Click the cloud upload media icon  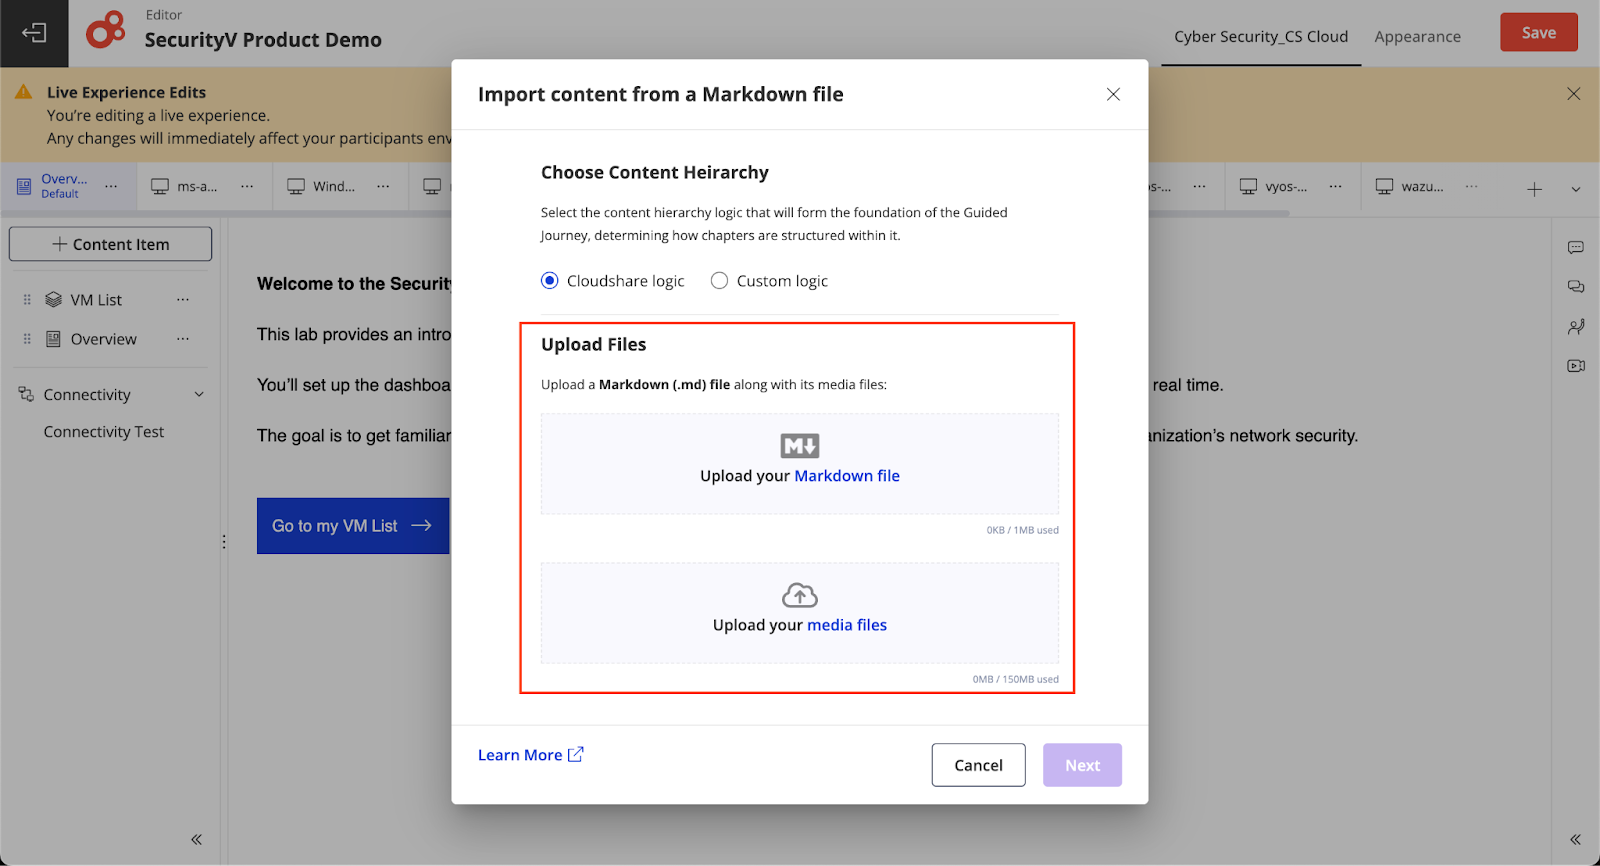coord(800,595)
